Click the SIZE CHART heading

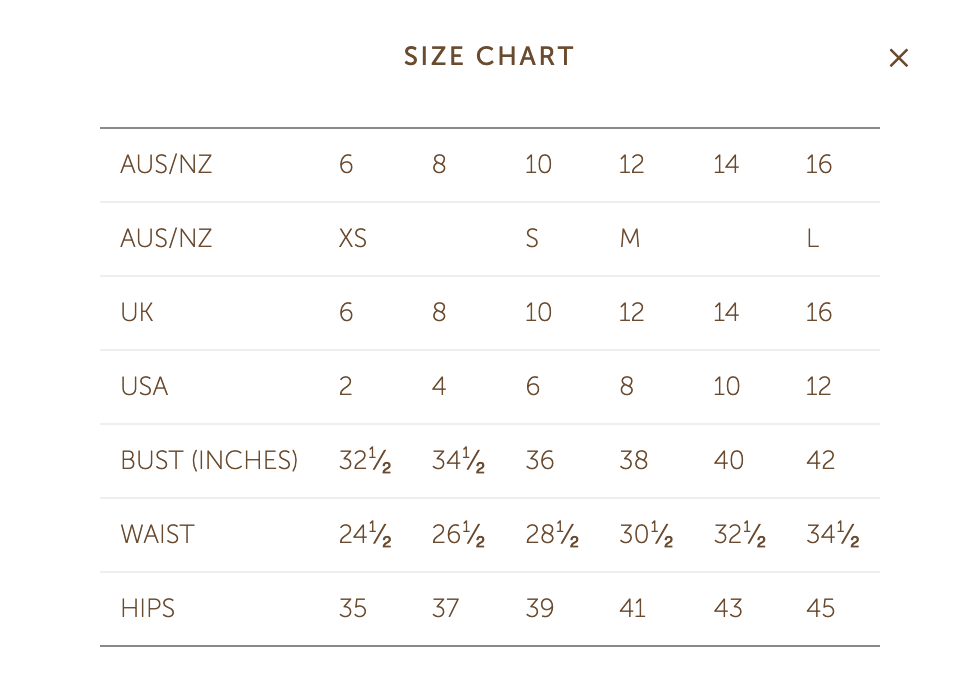click(489, 56)
